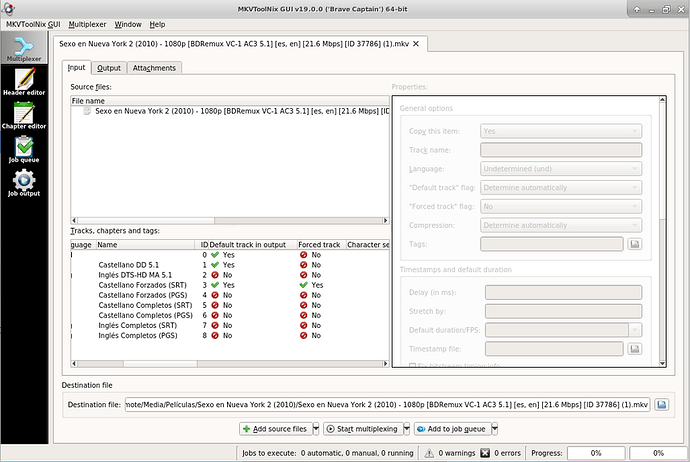Select the Castellano Completos (PGS) track
This screenshot has height=462, width=690.
click(x=230, y=315)
